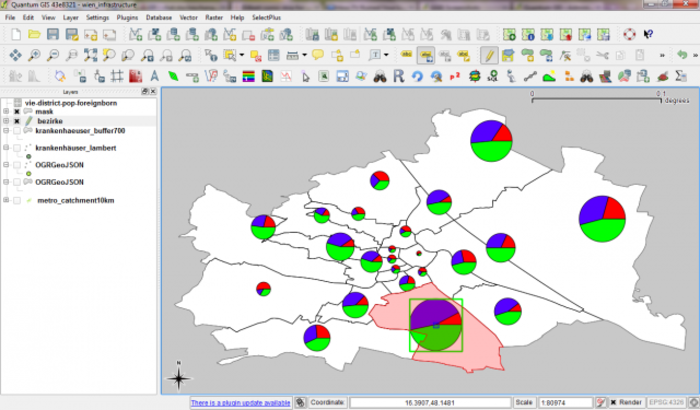Click the green Undo arrow icon
The height and width of the screenshot is (410, 700).
coord(682,55)
